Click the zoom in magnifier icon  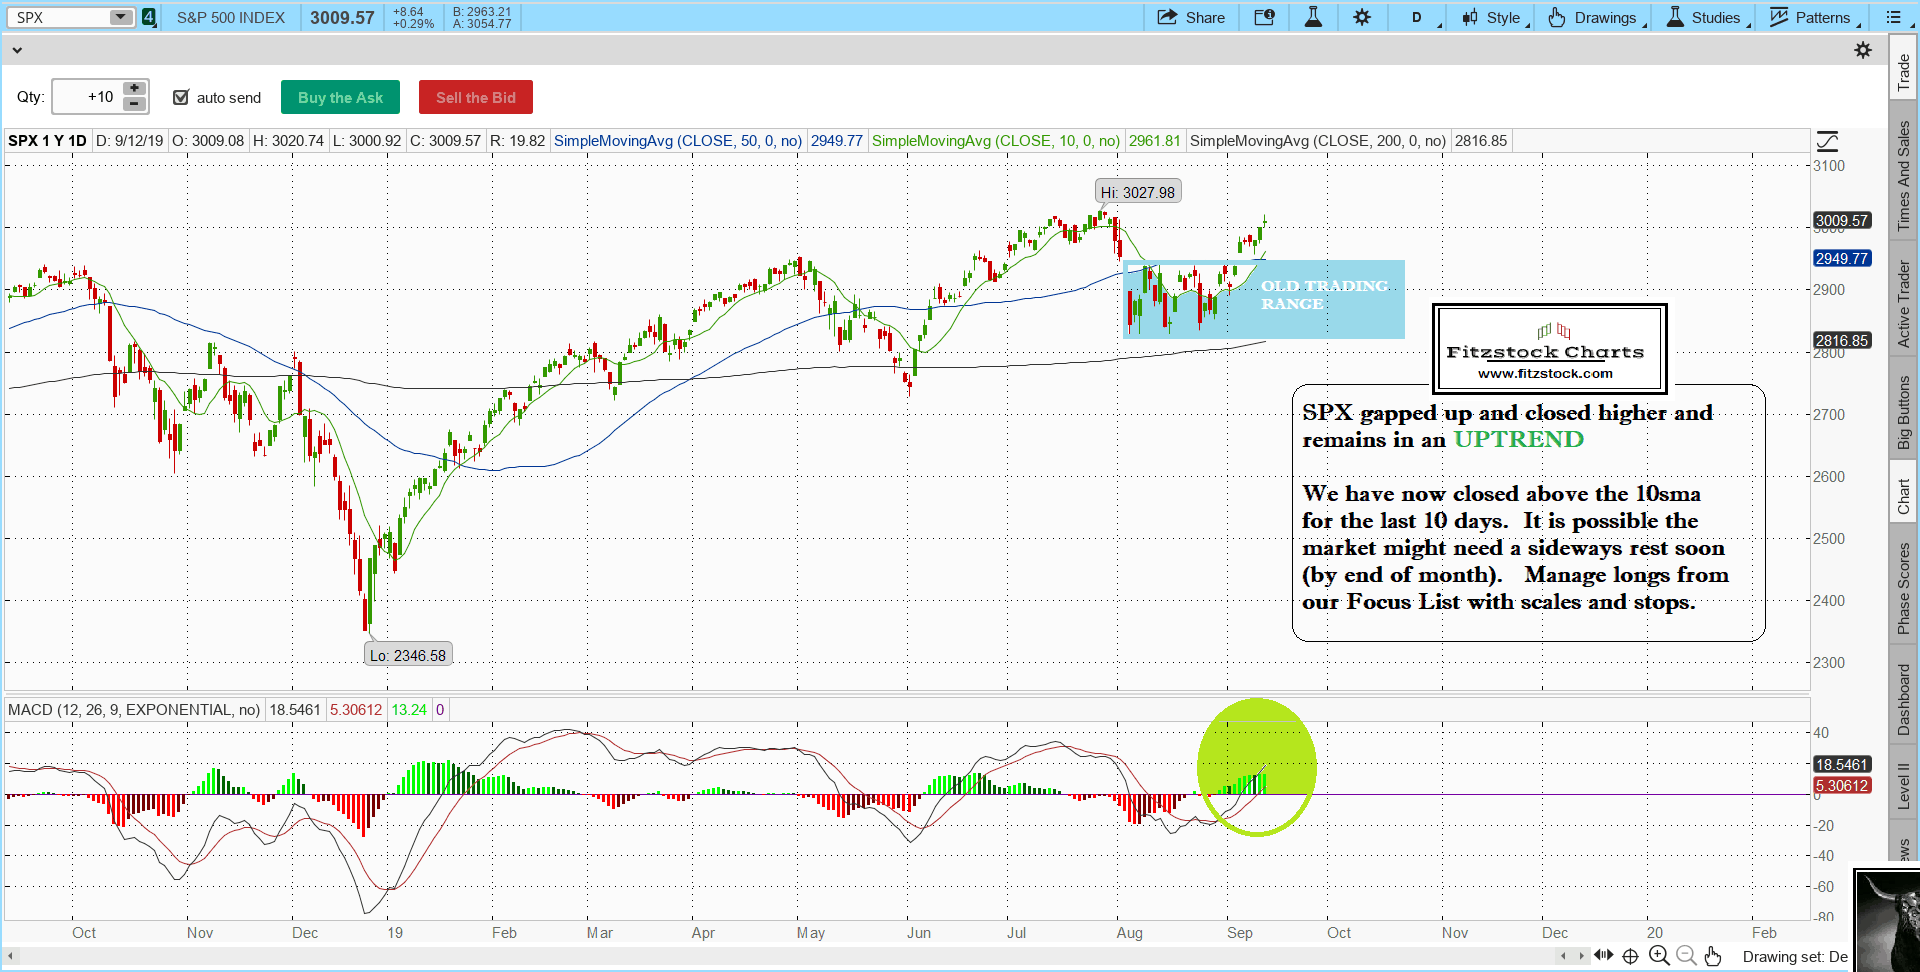point(1659,956)
